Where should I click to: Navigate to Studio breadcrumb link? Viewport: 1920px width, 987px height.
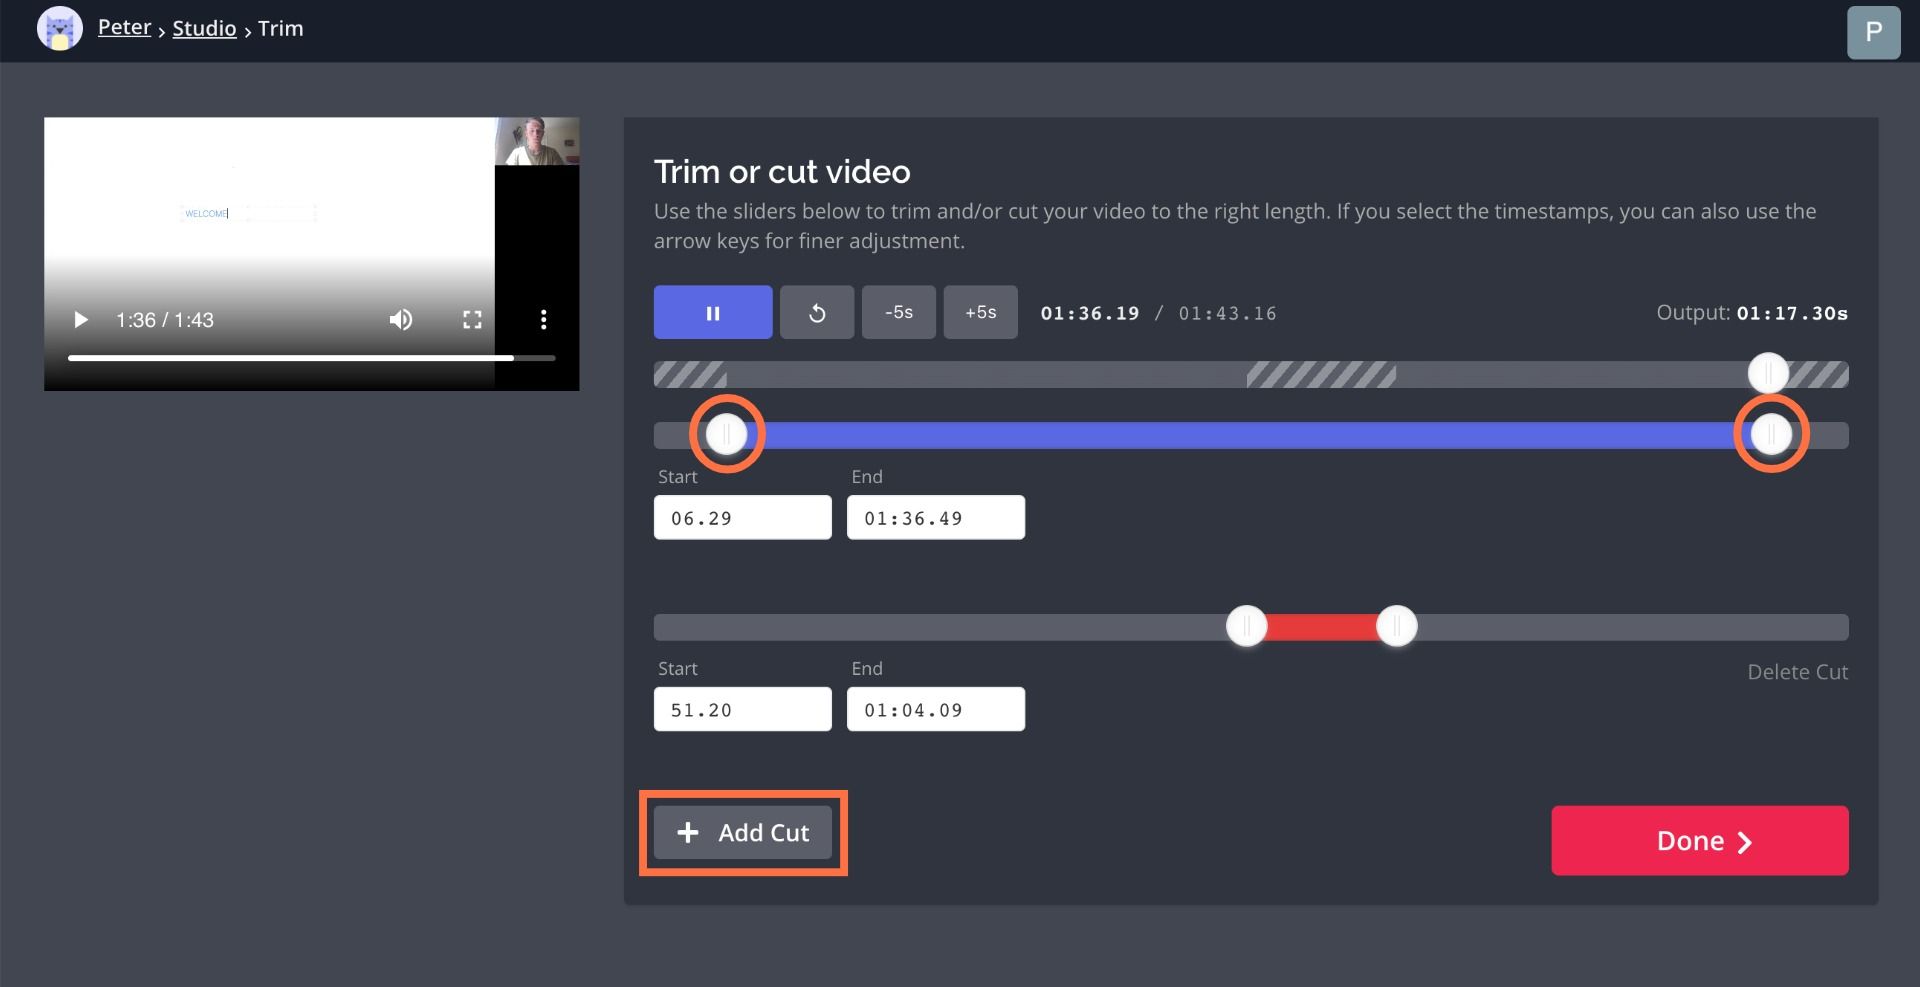click(204, 29)
